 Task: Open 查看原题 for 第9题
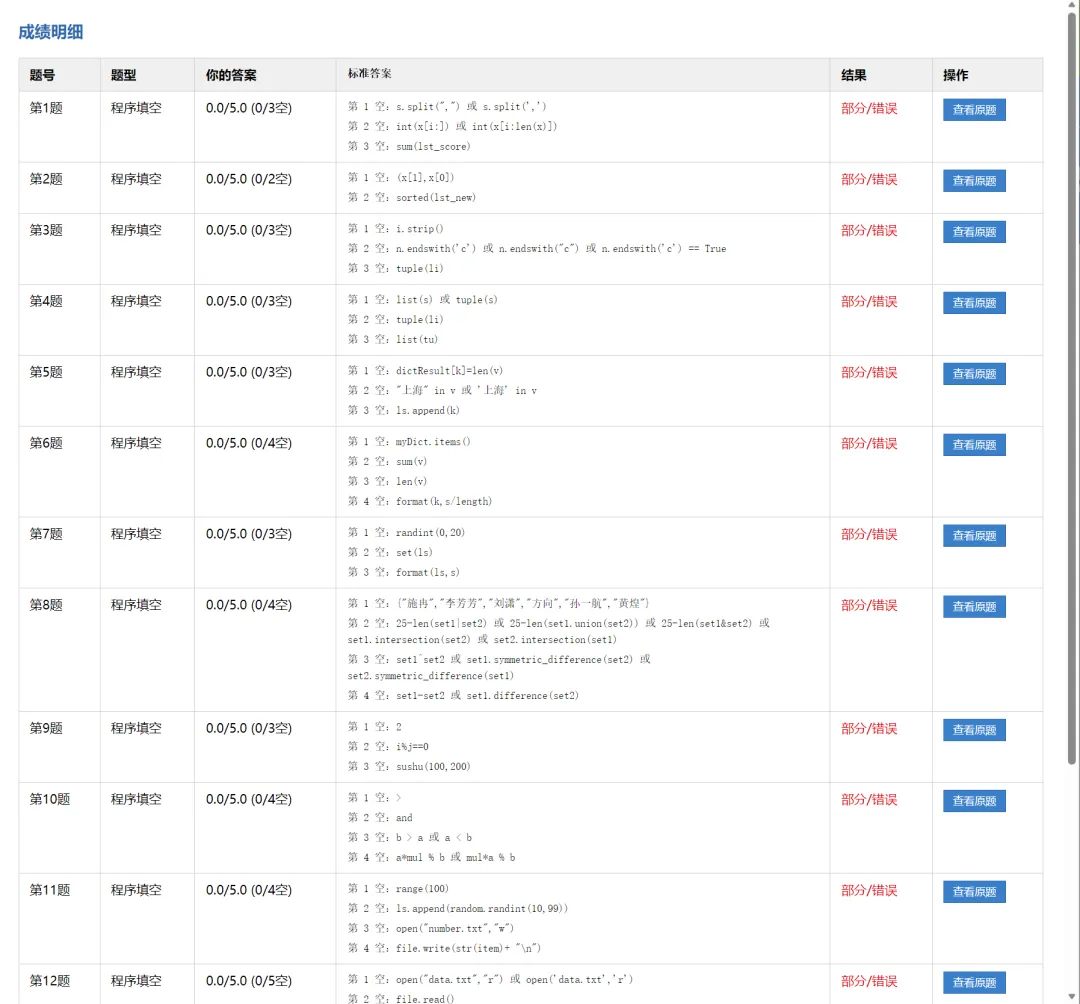[x=974, y=729]
